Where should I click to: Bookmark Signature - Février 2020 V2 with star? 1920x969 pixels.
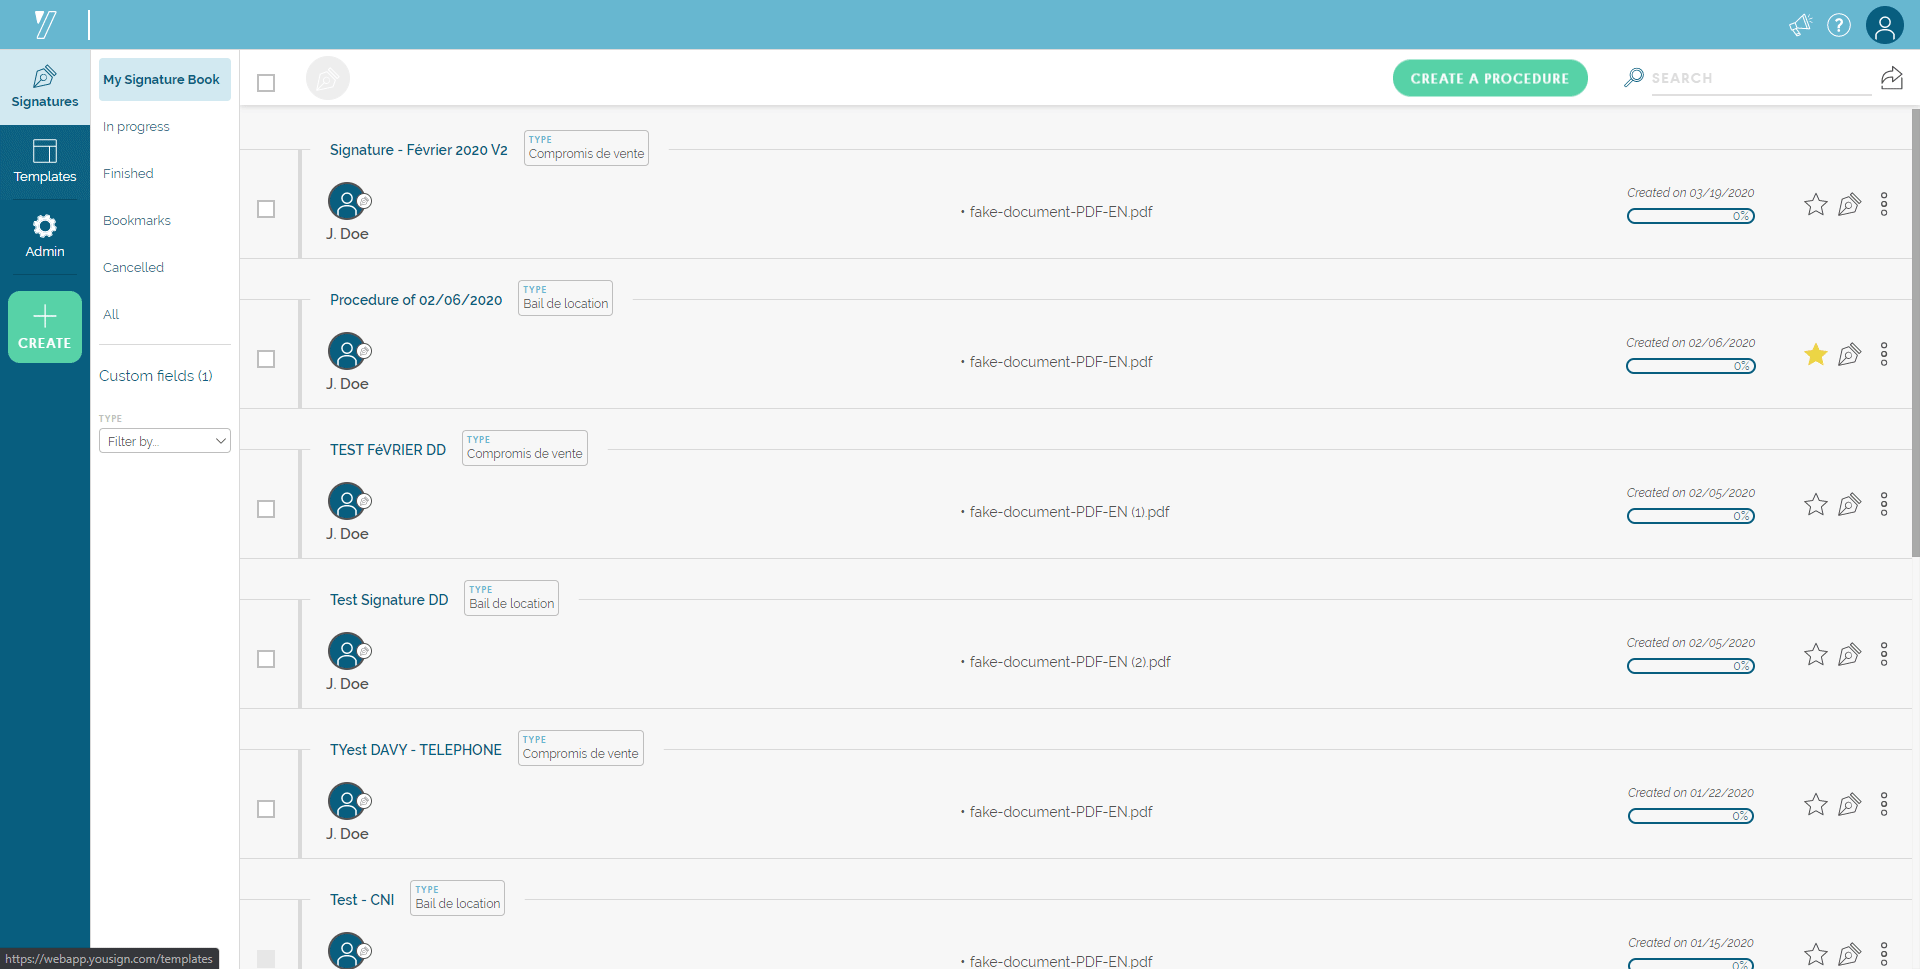pos(1816,205)
